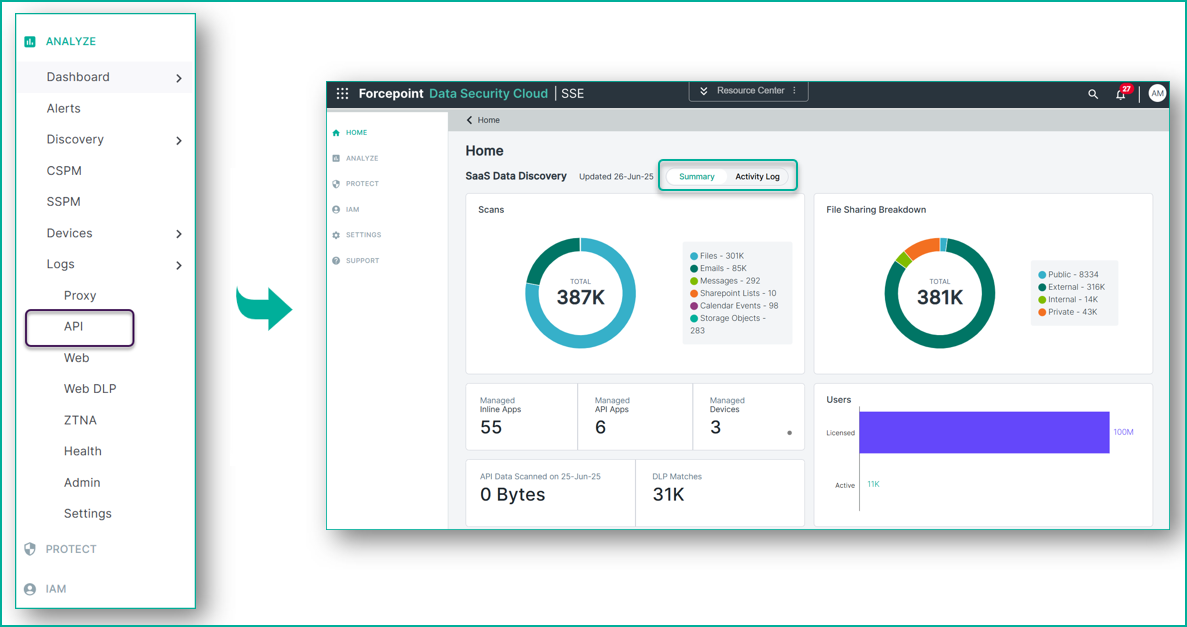Click the Managed Devices 3 tile
Screen dimensions: 1187x627
[749, 416]
